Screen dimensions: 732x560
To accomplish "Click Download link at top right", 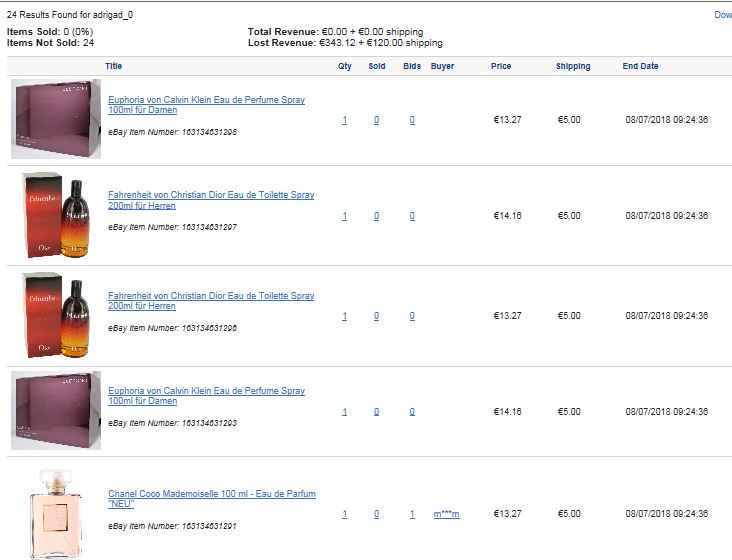I will 723,14.
